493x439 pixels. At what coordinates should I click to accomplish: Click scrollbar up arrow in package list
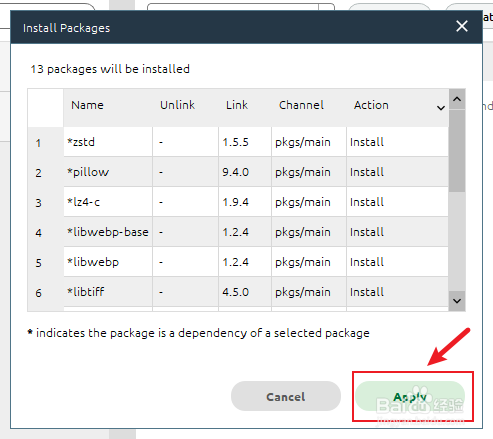coord(457,99)
